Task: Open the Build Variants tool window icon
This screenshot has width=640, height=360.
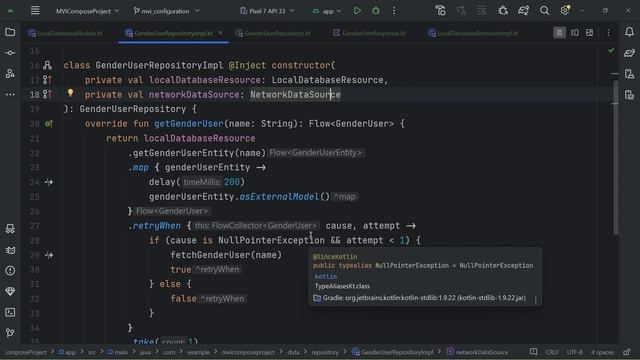Action: pyautogui.click(x=10, y=229)
